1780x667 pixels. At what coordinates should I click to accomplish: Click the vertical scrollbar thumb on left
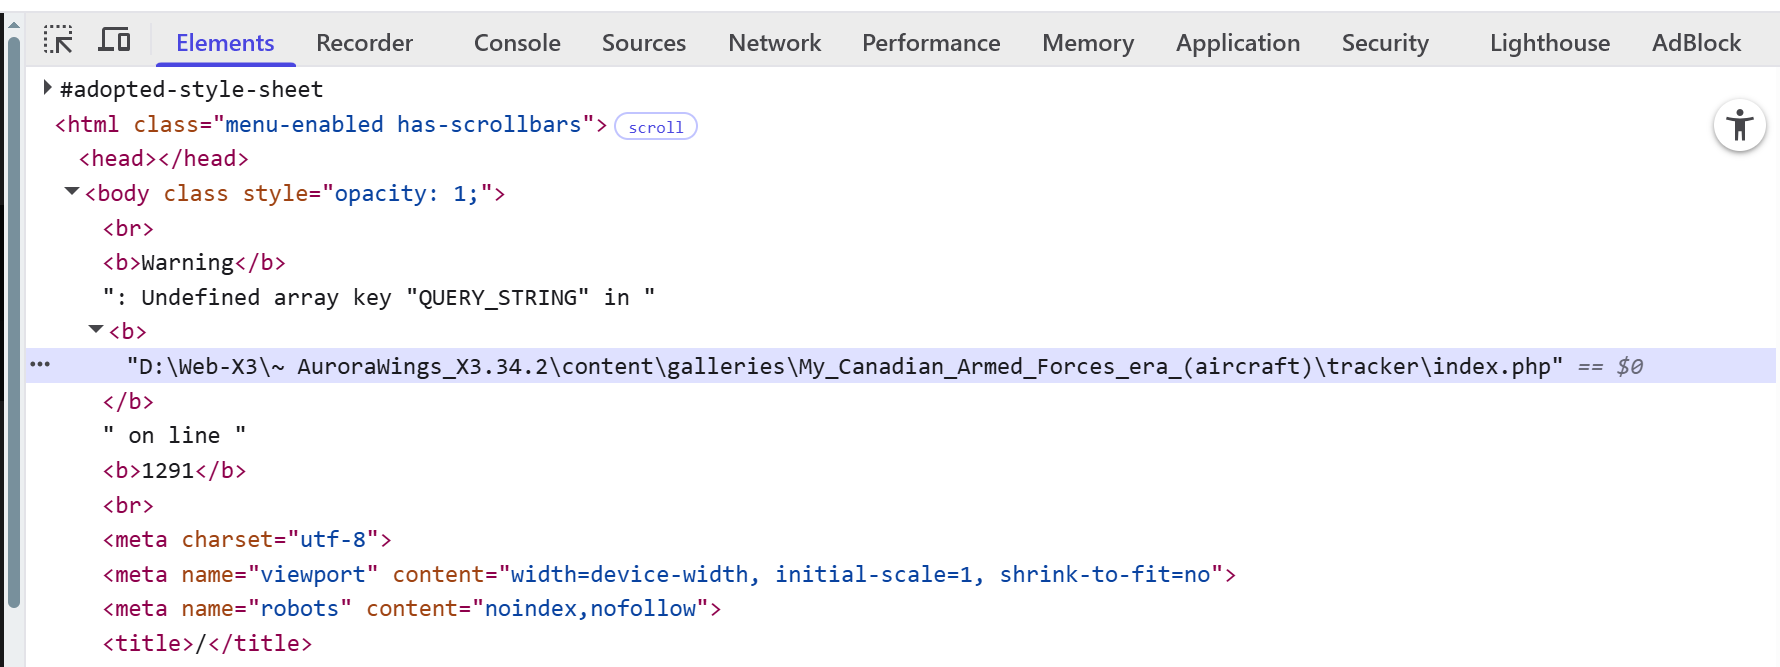[x=14, y=322]
